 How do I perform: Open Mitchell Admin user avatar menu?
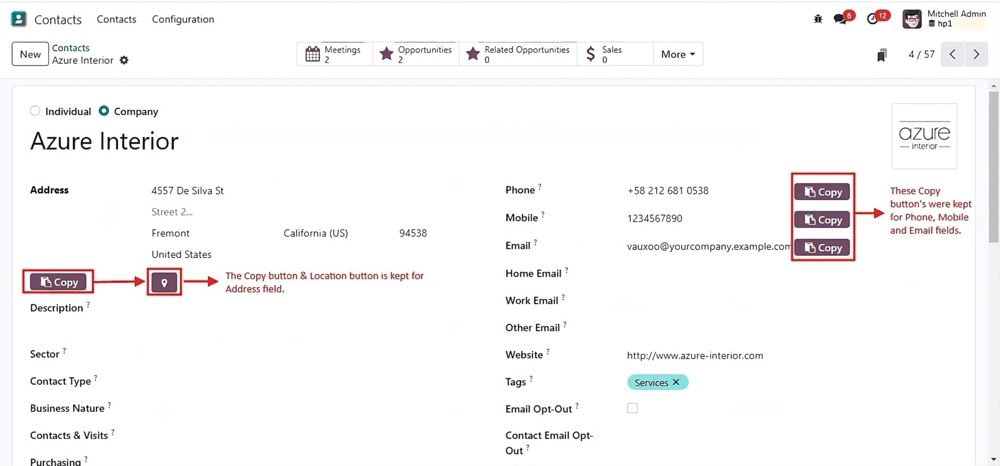912,19
